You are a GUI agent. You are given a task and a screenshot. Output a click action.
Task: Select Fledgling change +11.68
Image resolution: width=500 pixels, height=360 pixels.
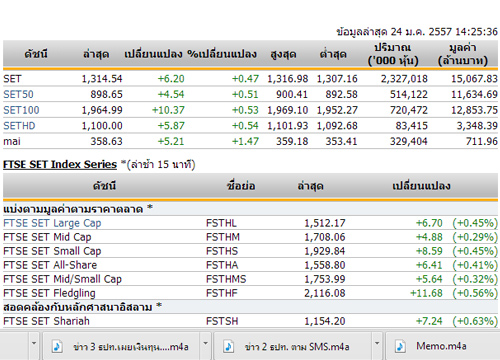(x=426, y=293)
